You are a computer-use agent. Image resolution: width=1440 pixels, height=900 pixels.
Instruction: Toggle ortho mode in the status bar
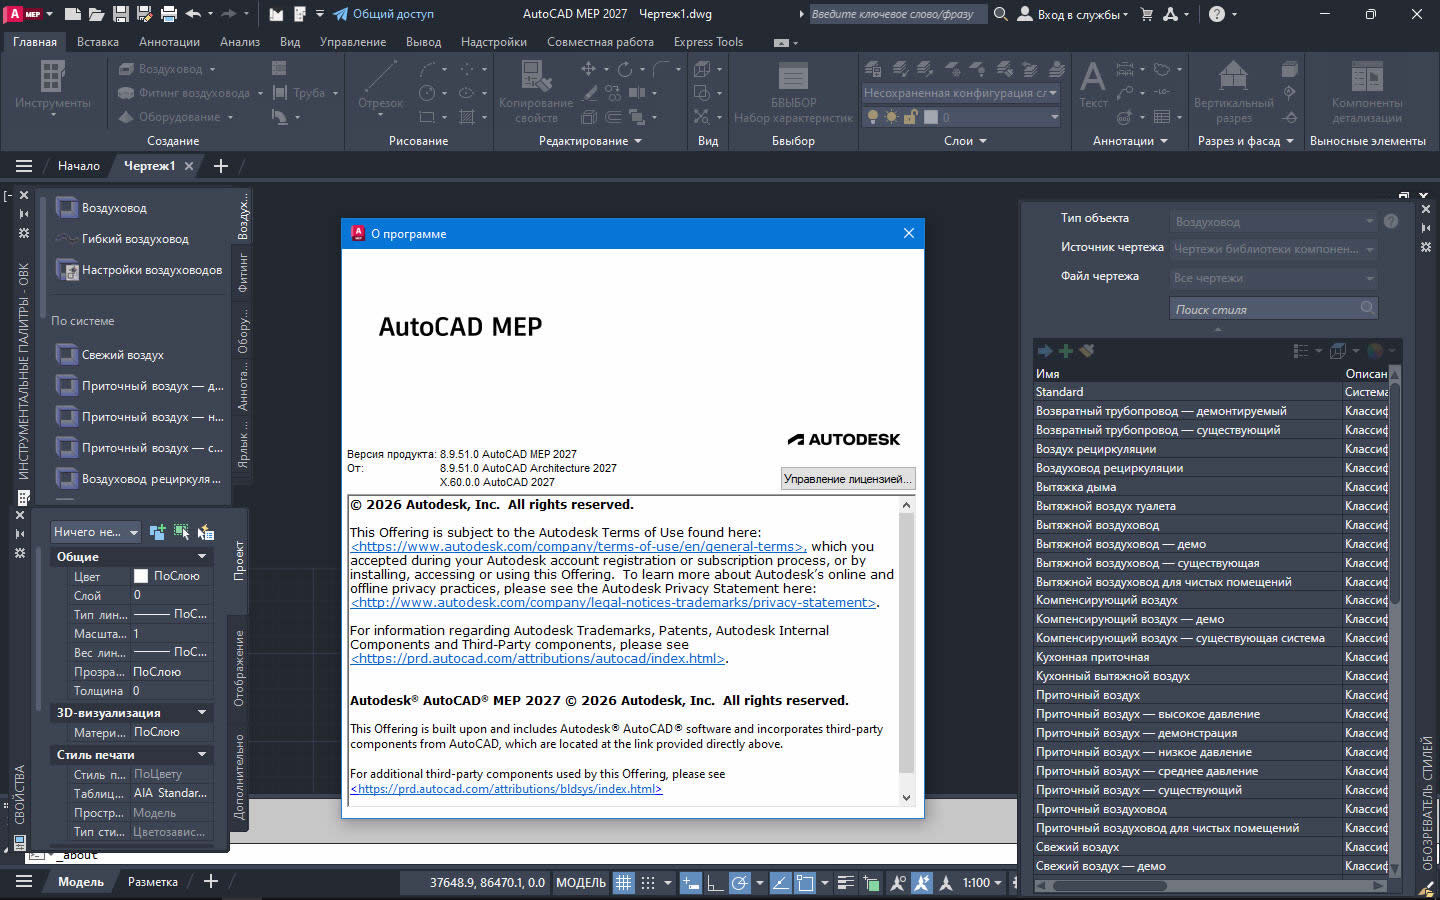click(715, 882)
